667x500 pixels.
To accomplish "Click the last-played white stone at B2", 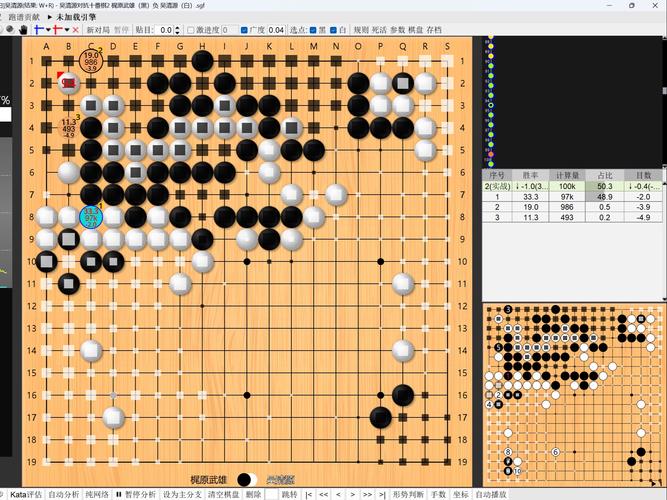I will tap(68, 83).
